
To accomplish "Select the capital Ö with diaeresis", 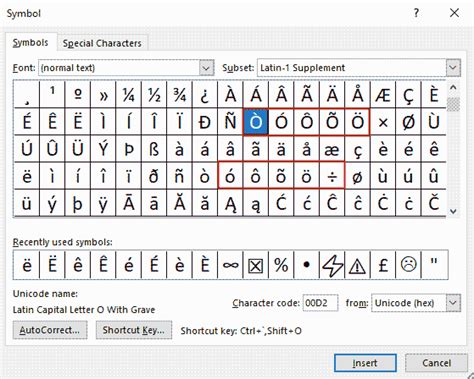I will click(357, 122).
